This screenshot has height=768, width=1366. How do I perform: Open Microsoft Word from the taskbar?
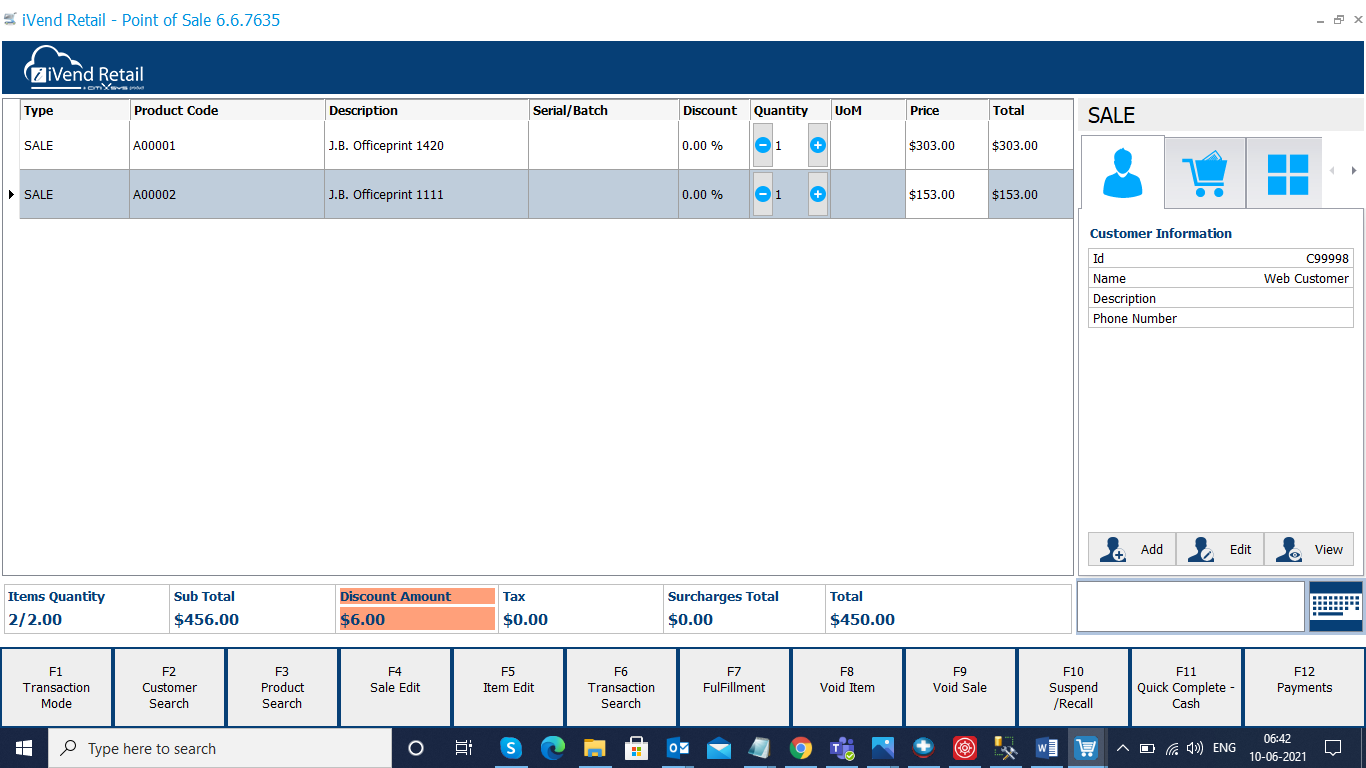click(x=1047, y=748)
